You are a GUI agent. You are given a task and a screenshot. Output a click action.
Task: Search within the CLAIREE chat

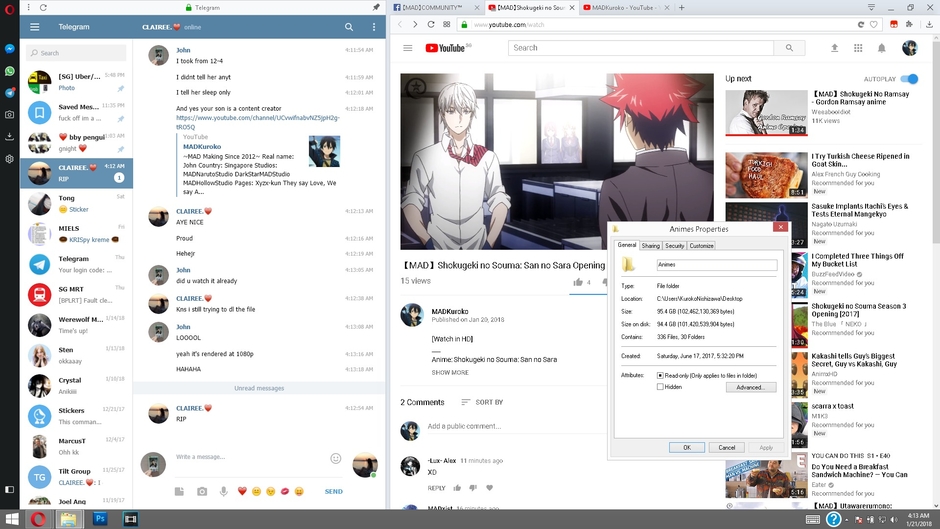(x=349, y=27)
